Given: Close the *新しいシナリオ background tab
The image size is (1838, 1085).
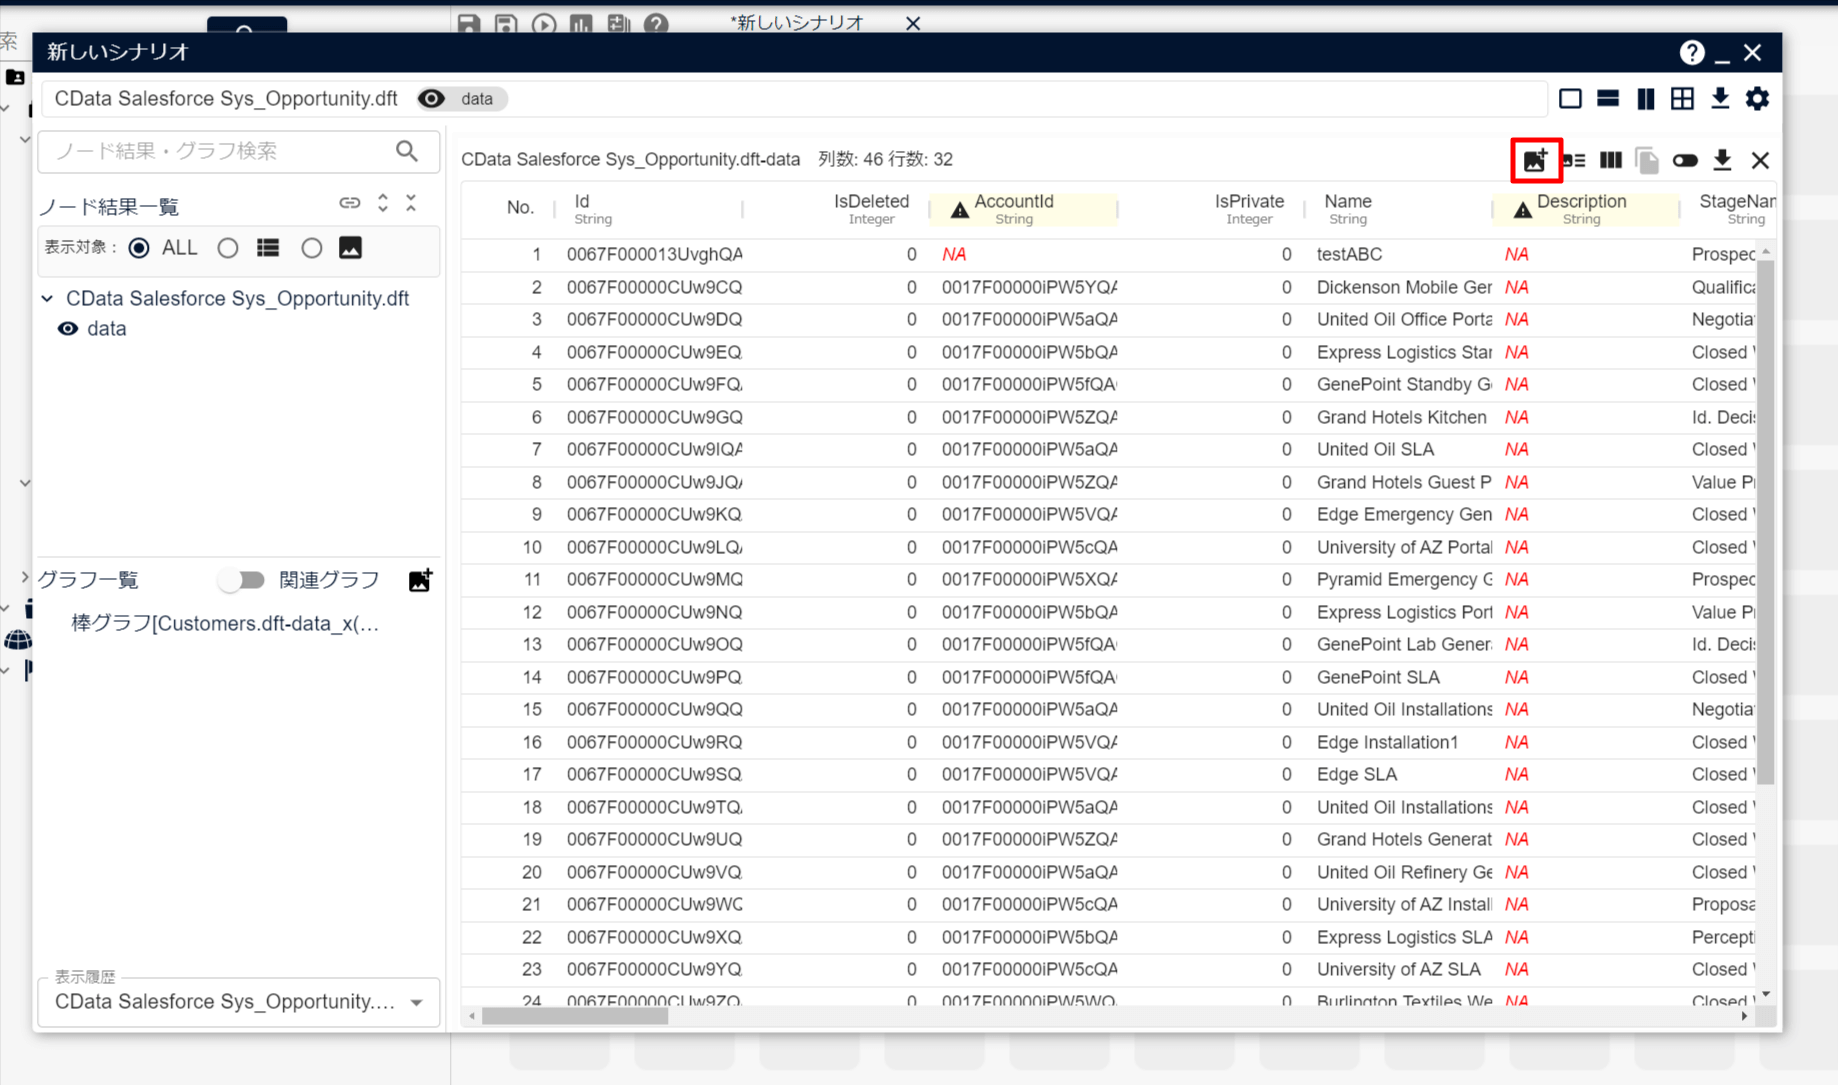Looking at the screenshot, I should coord(913,23).
